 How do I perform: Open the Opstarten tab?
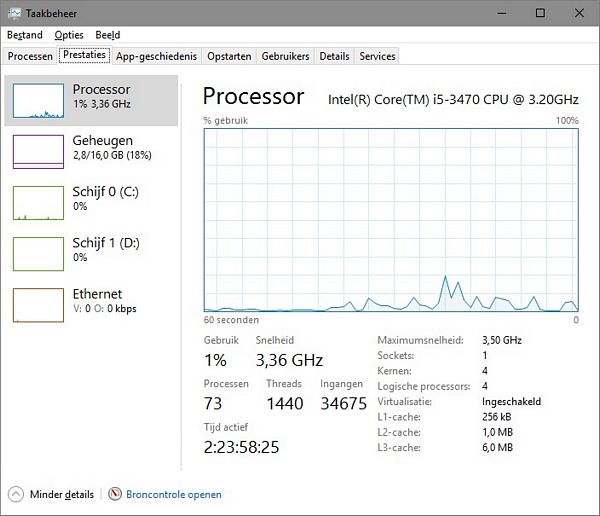point(230,56)
